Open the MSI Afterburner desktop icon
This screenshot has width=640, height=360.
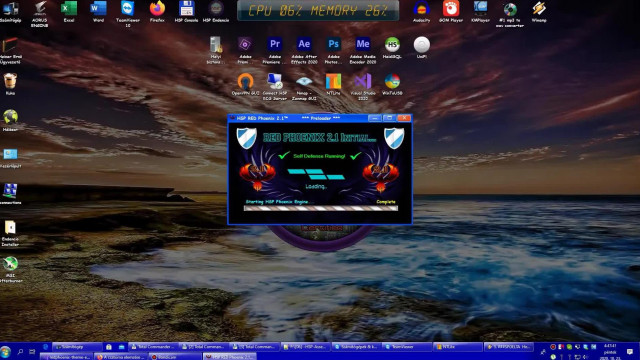coord(10,269)
